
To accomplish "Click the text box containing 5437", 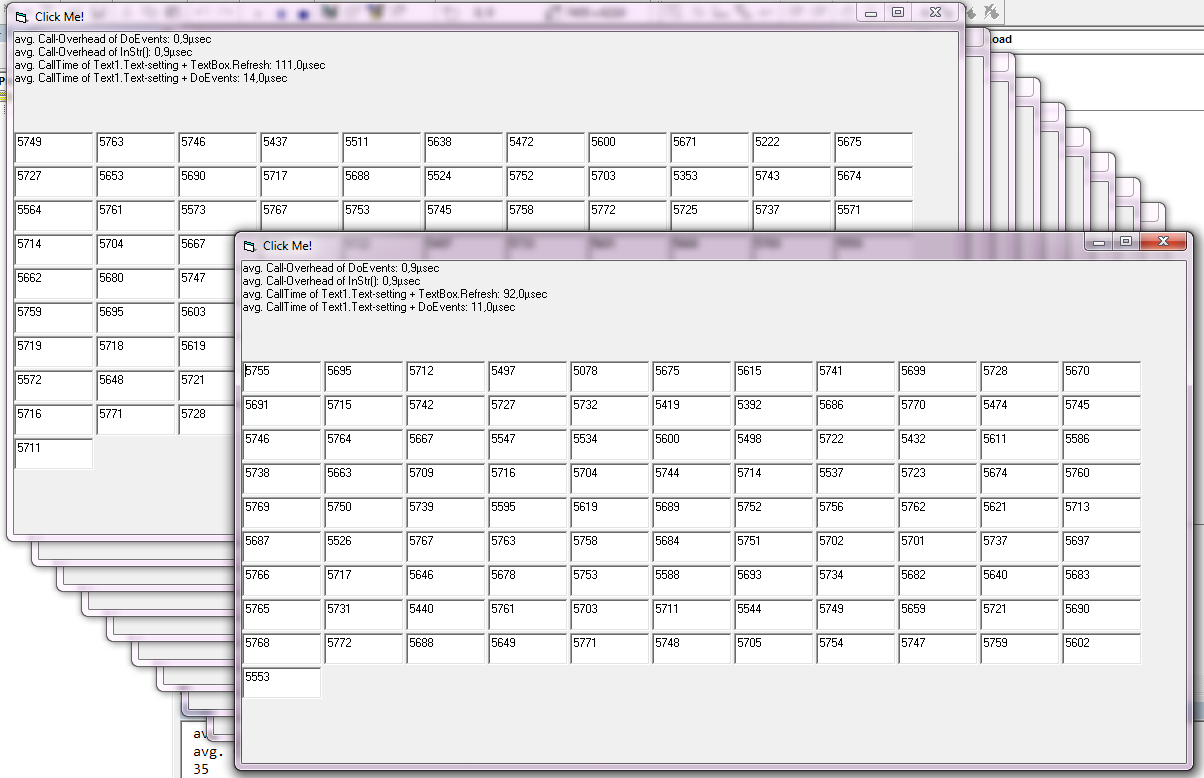I will click(299, 148).
